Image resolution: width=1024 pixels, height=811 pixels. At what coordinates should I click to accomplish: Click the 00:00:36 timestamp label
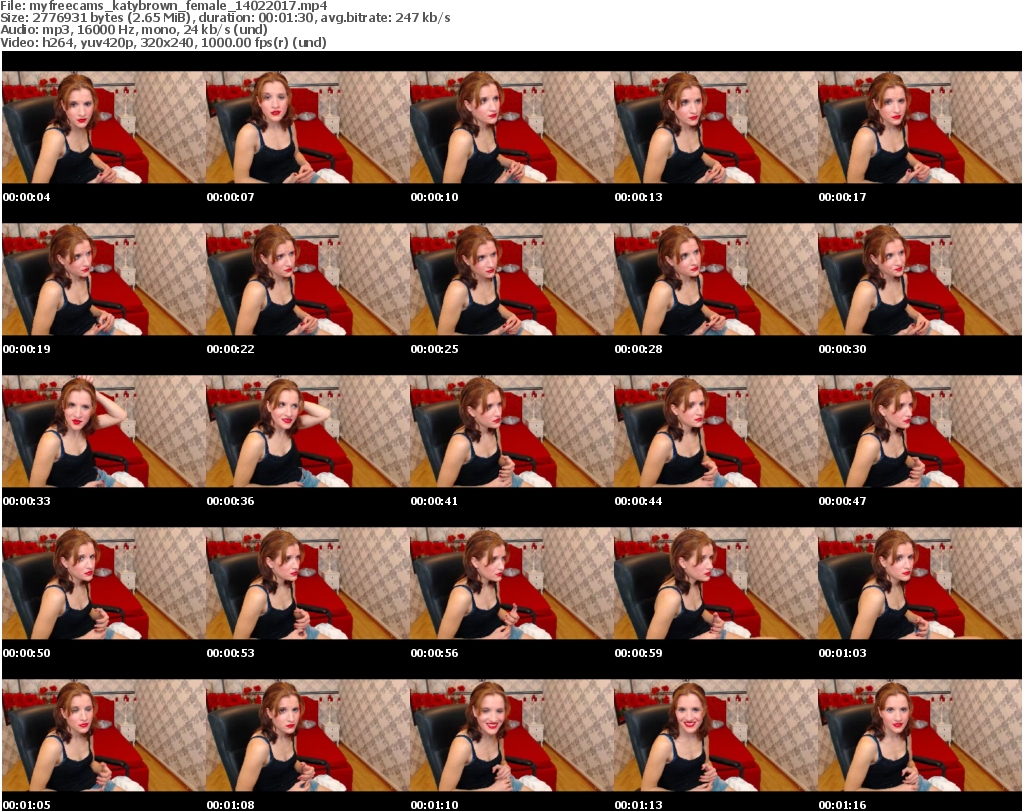point(231,501)
